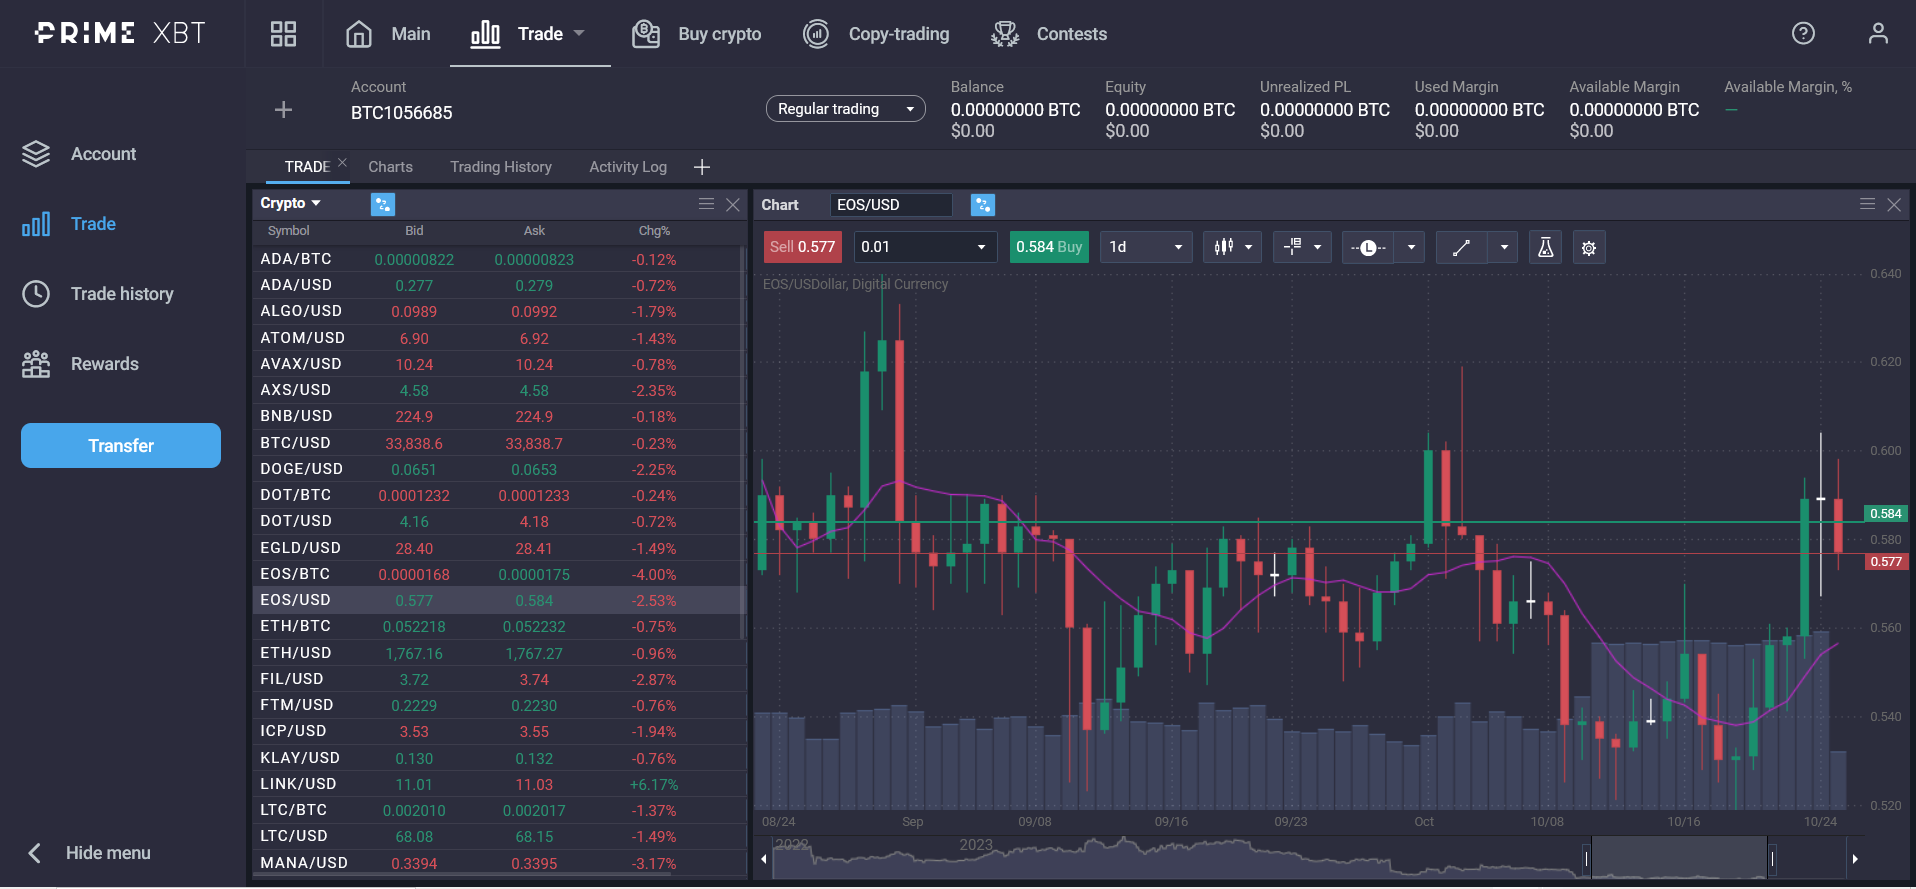The height and width of the screenshot is (889, 1916).
Task: Toggle link icon in Crypto panel
Action: coord(383,204)
